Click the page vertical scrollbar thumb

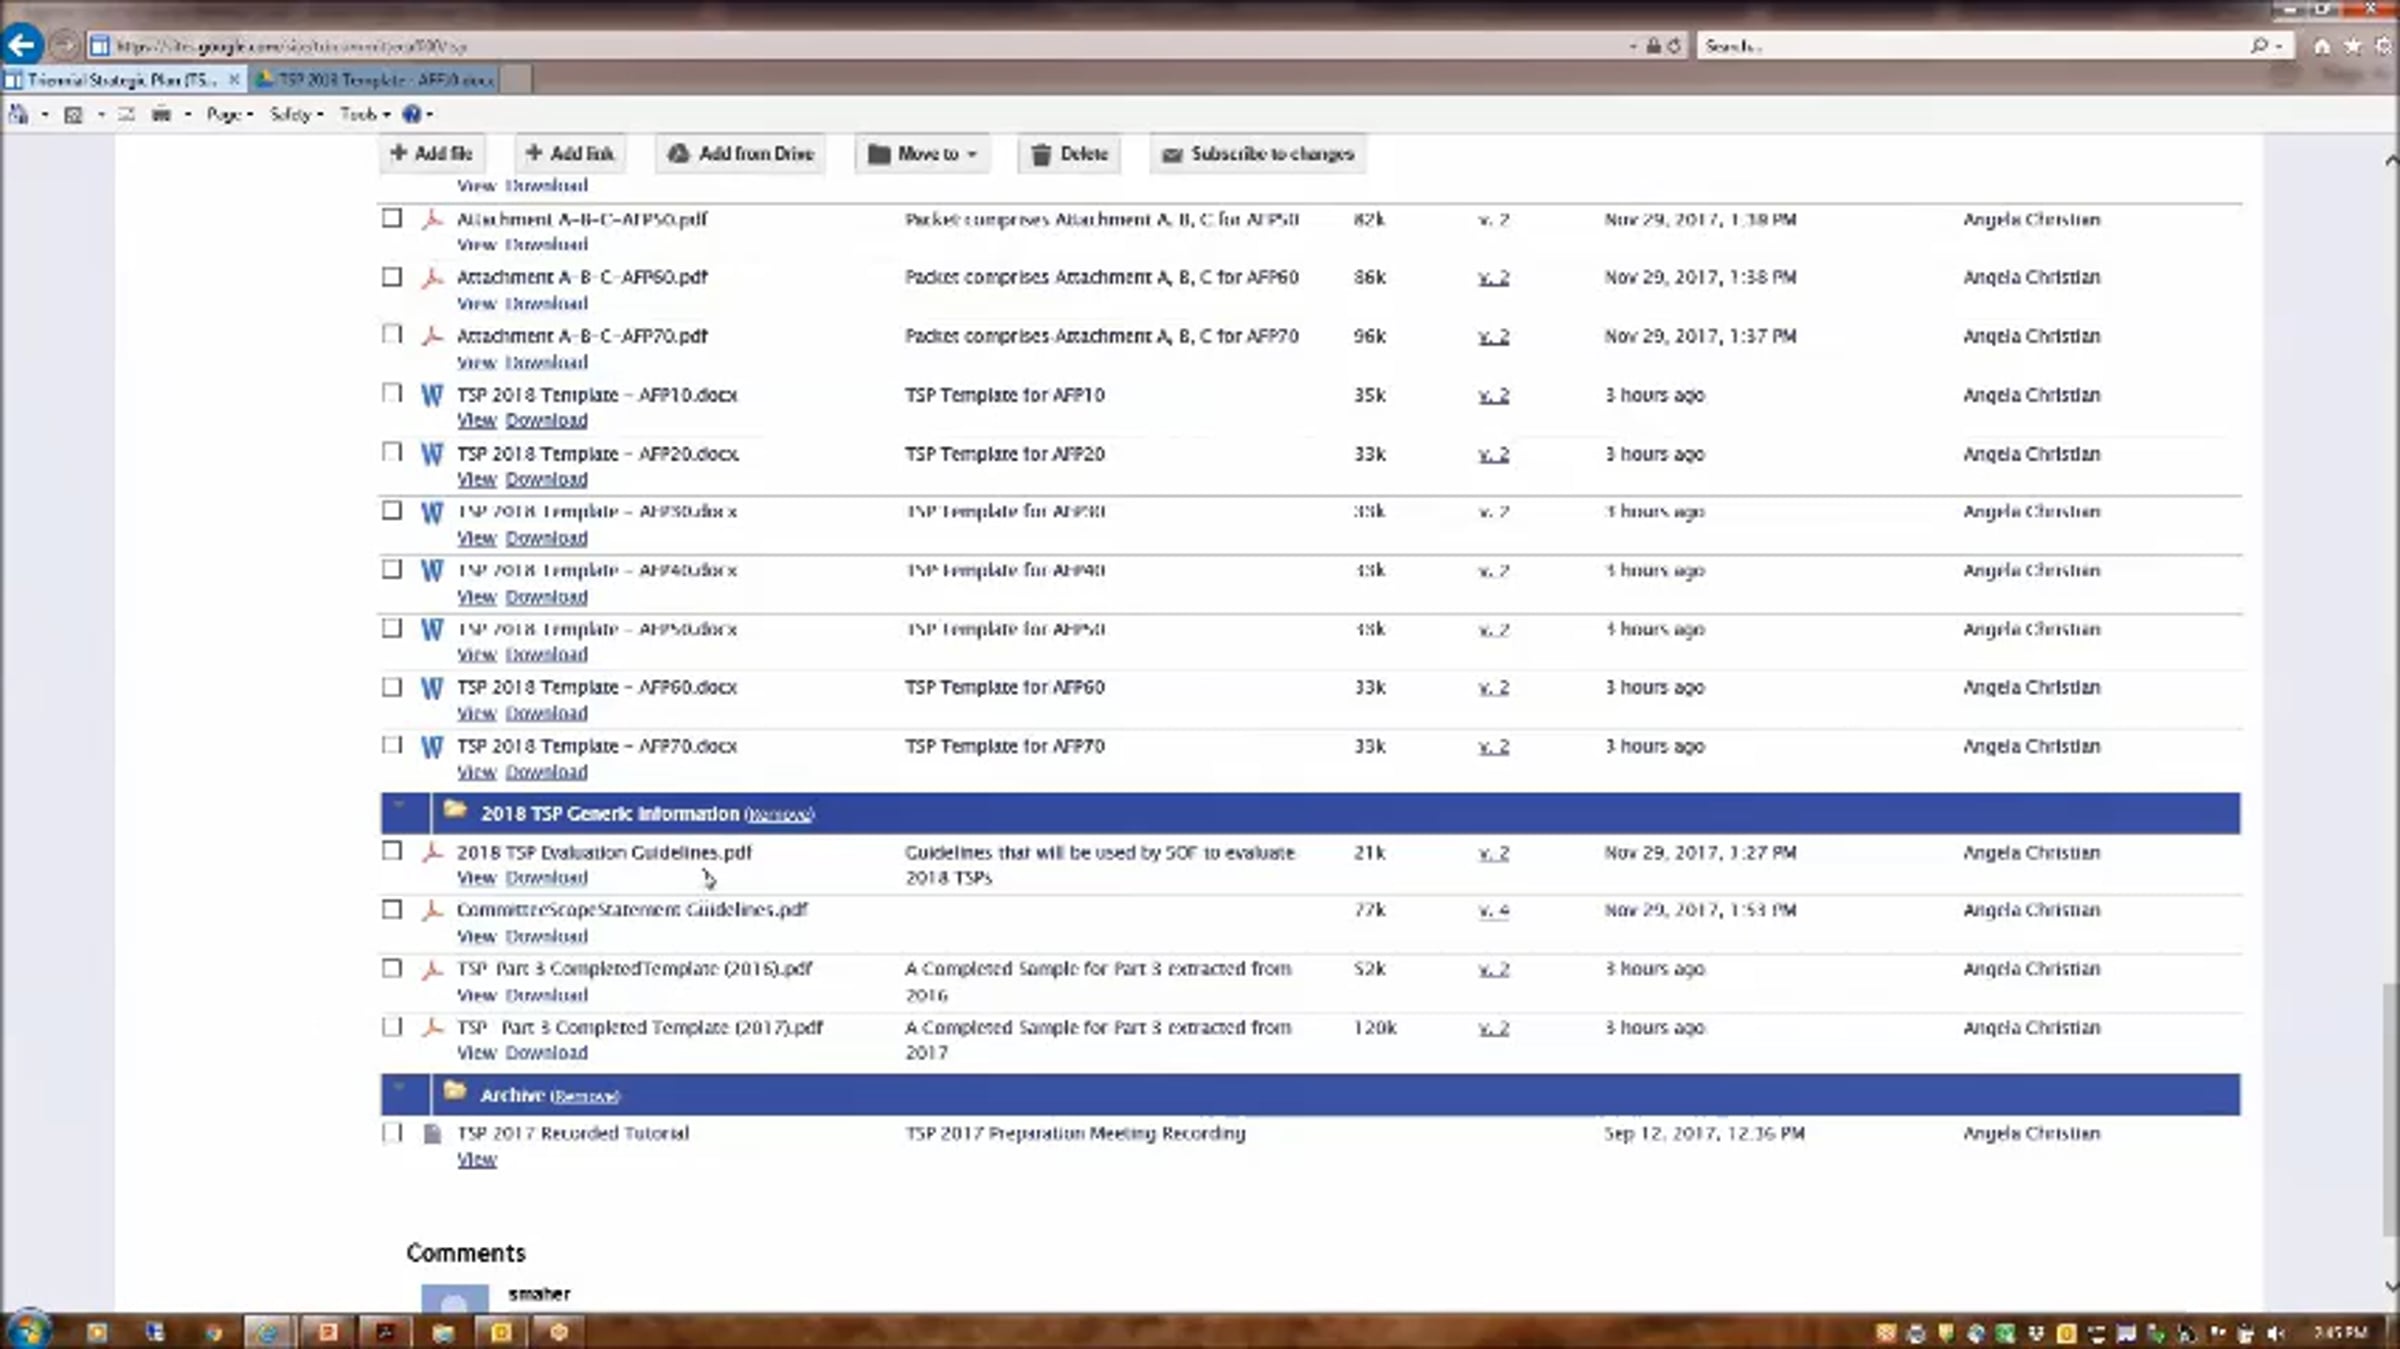click(x=2390, y=1110)
